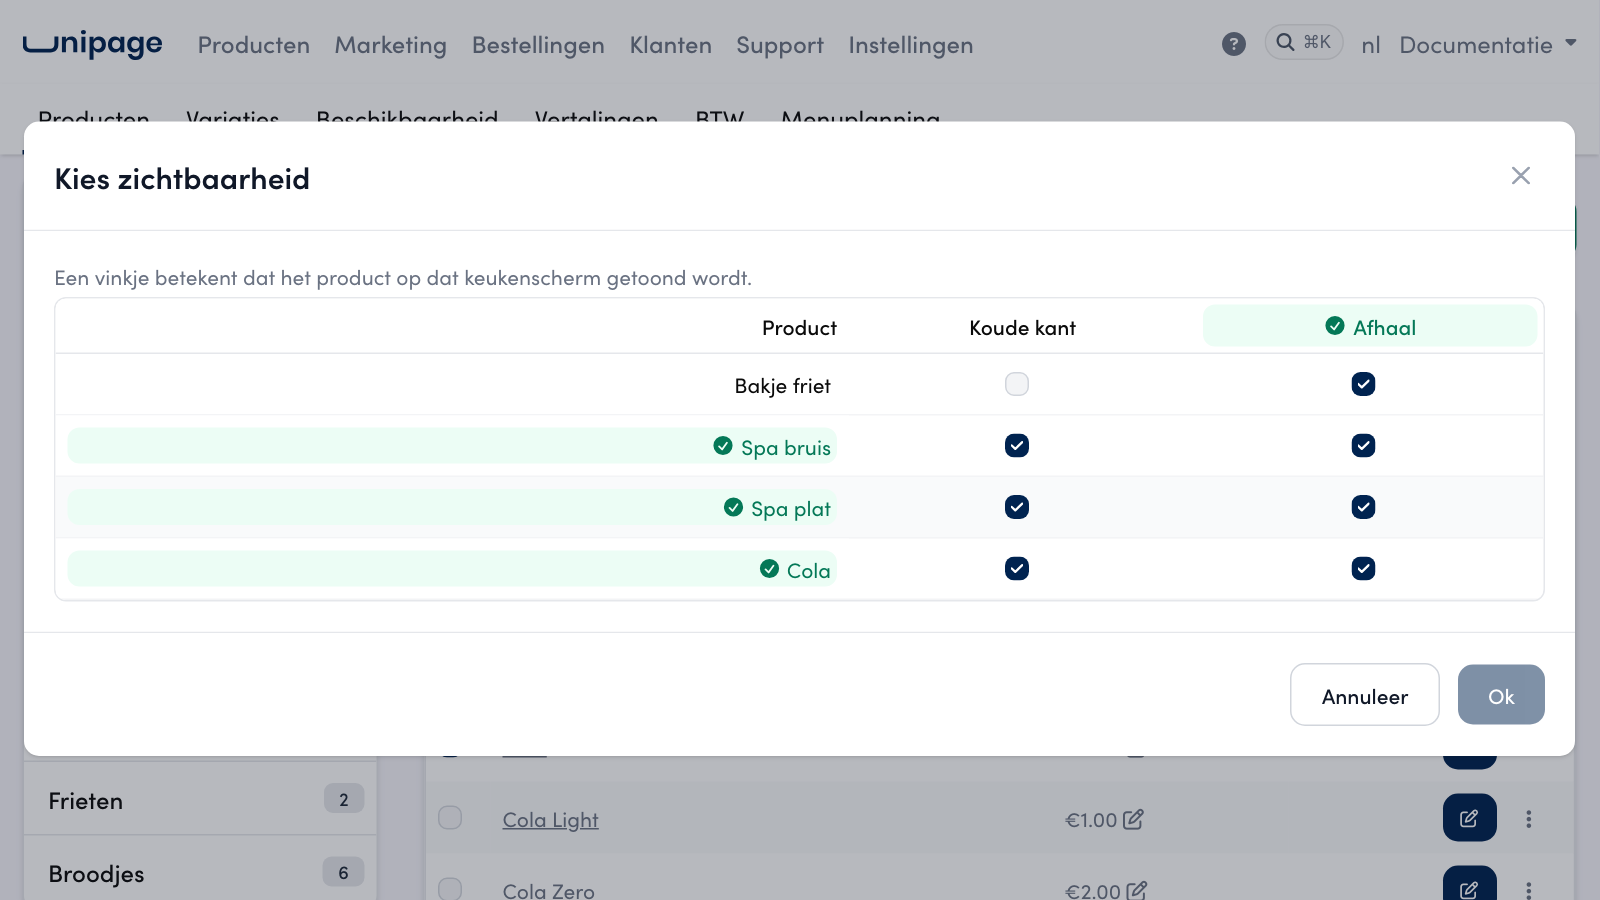
Task: Open Klanten in main navigation
Action: pyautogui.click(x=671, y=45)
